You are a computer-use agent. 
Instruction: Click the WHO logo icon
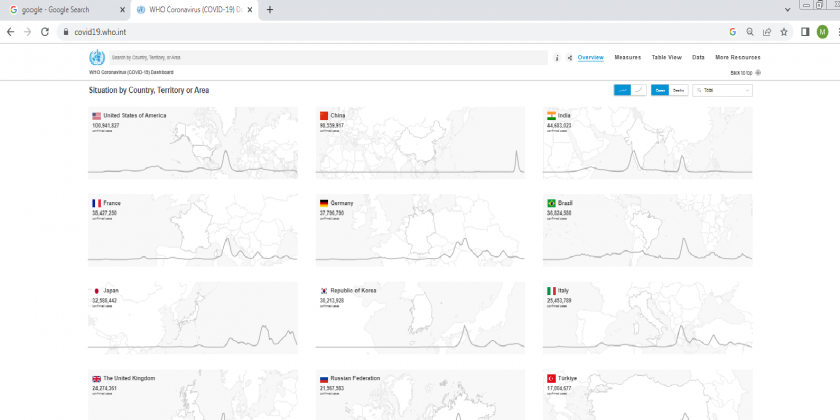97,57
